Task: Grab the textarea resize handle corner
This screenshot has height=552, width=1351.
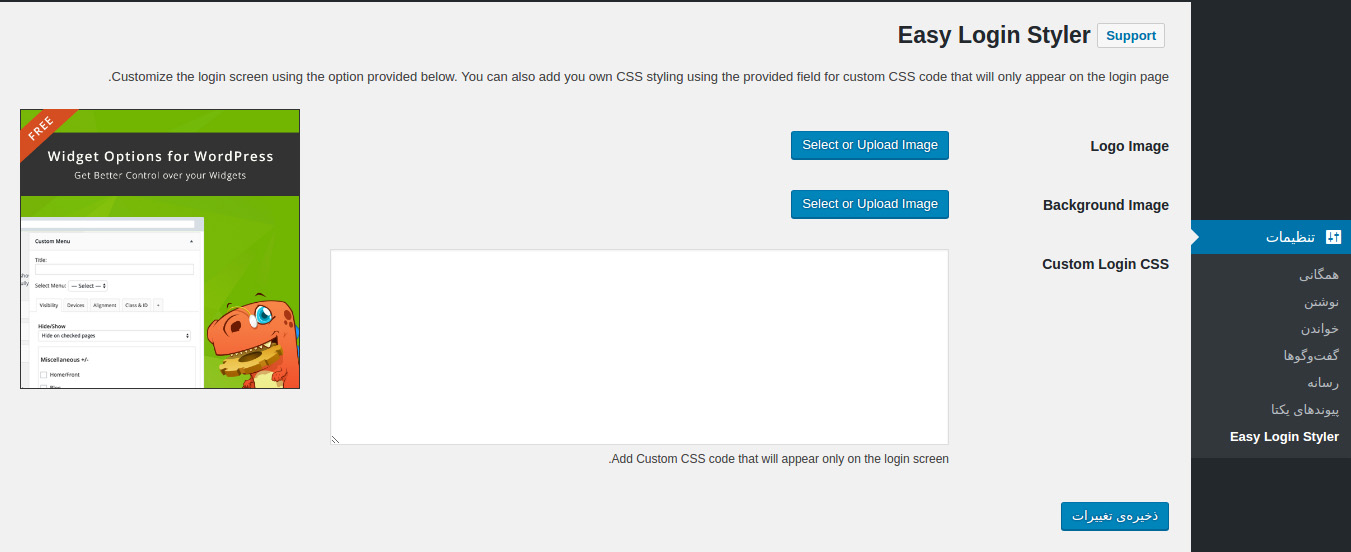Action: coord(336,439)
